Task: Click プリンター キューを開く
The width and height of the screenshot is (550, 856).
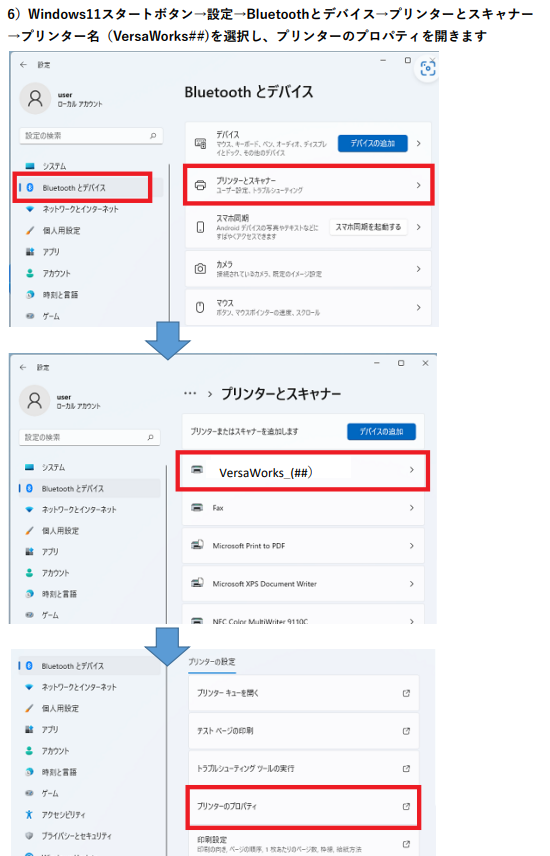Action: [x=304, y=693]
